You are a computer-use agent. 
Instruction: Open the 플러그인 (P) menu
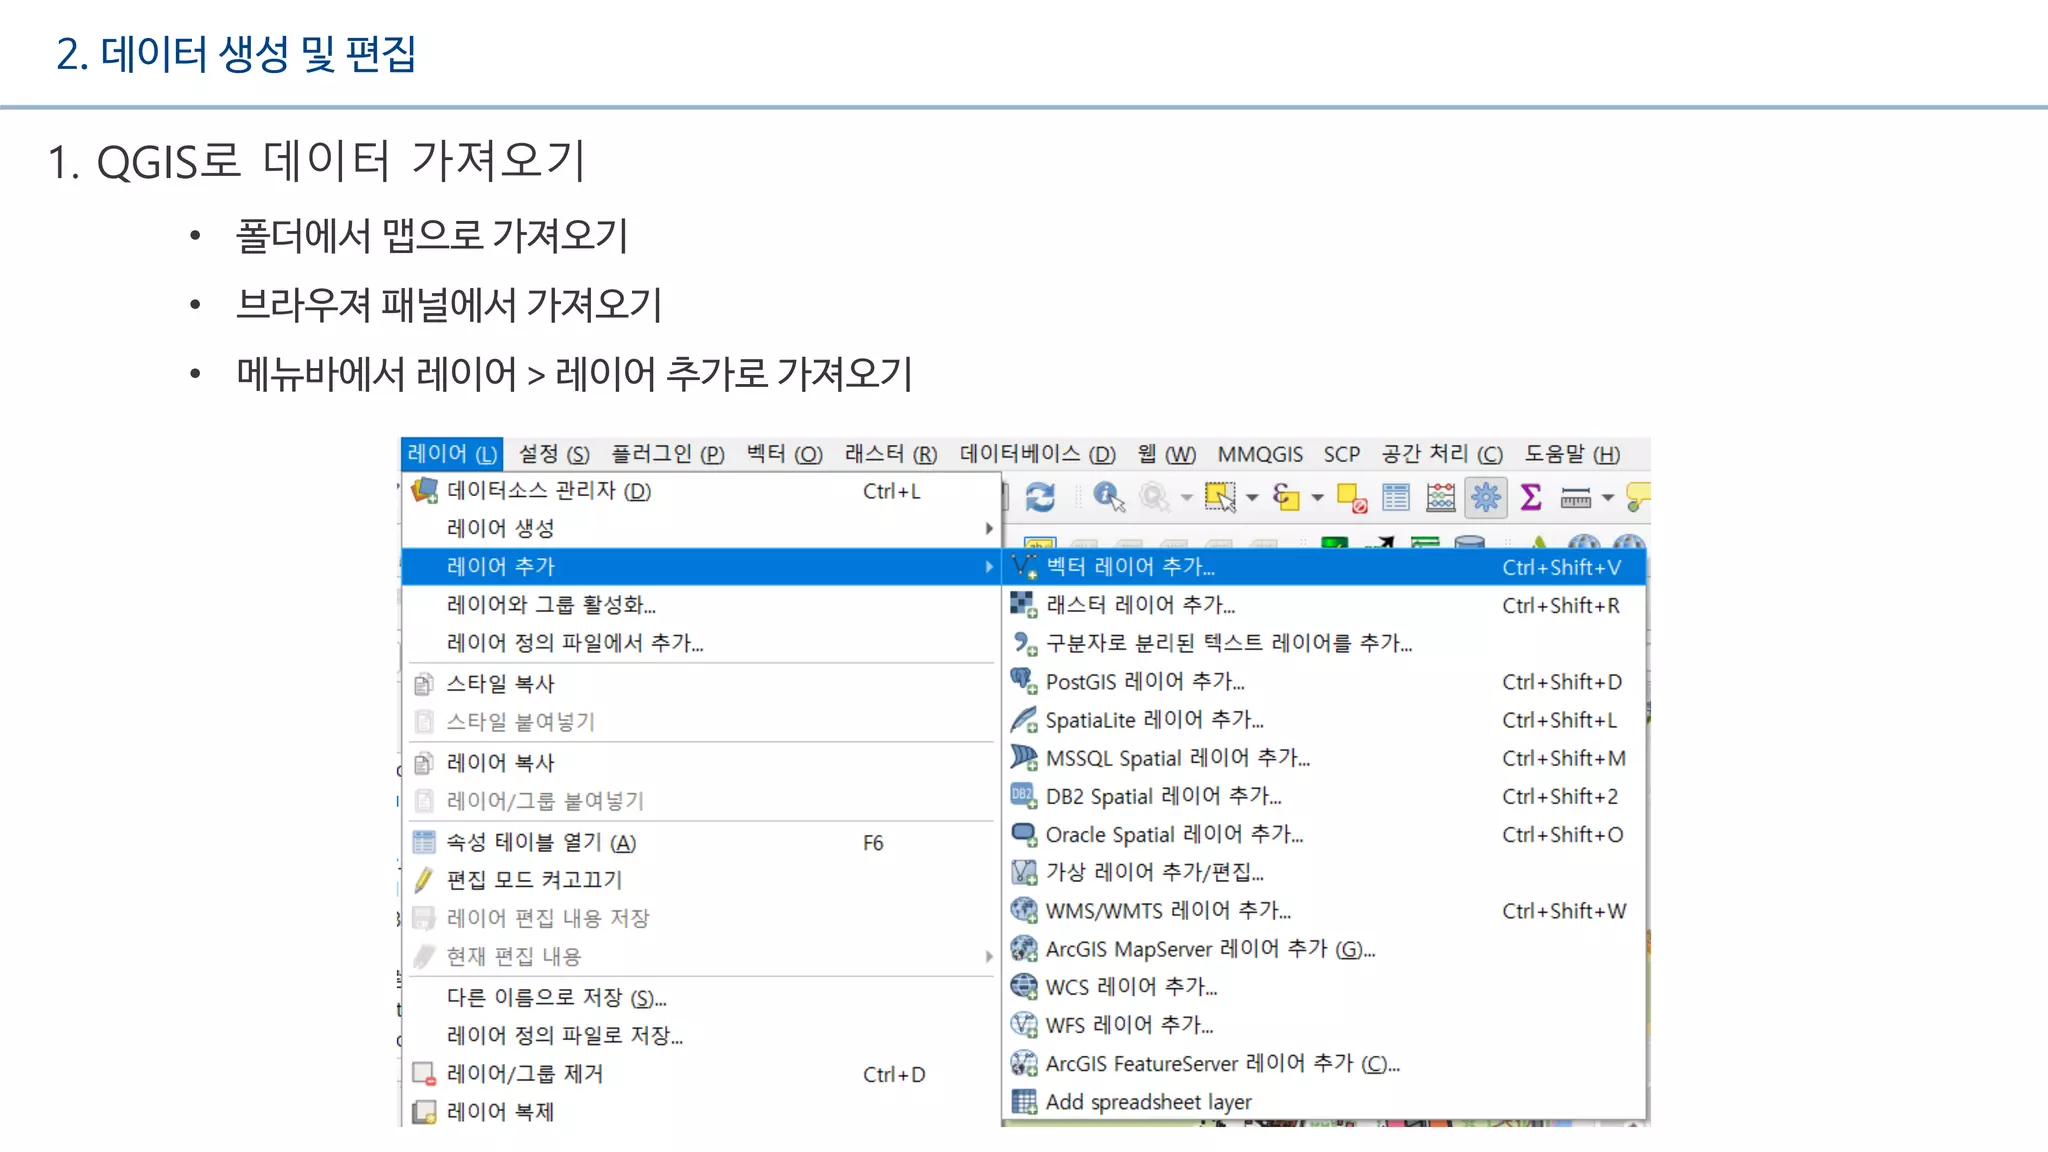click(x=667, y=454)
